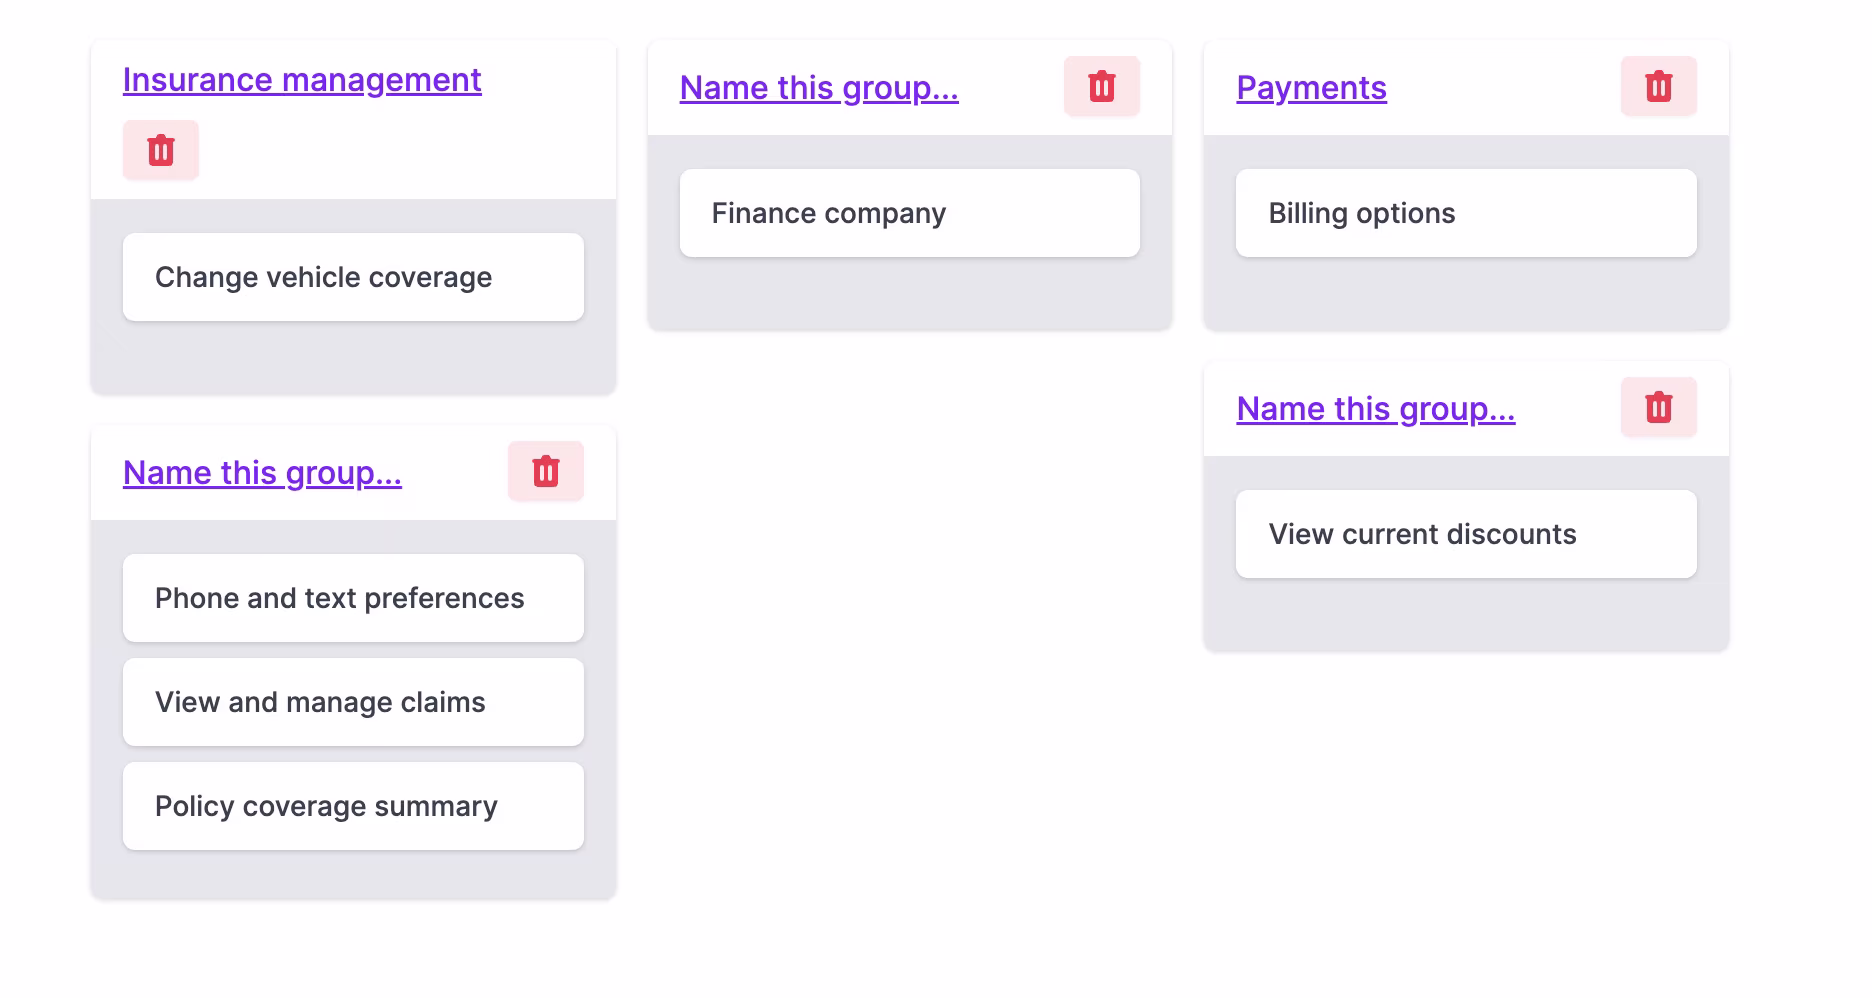Delete the group containing View current discounts
1872x998 pixels.
tap(1658, 407)
